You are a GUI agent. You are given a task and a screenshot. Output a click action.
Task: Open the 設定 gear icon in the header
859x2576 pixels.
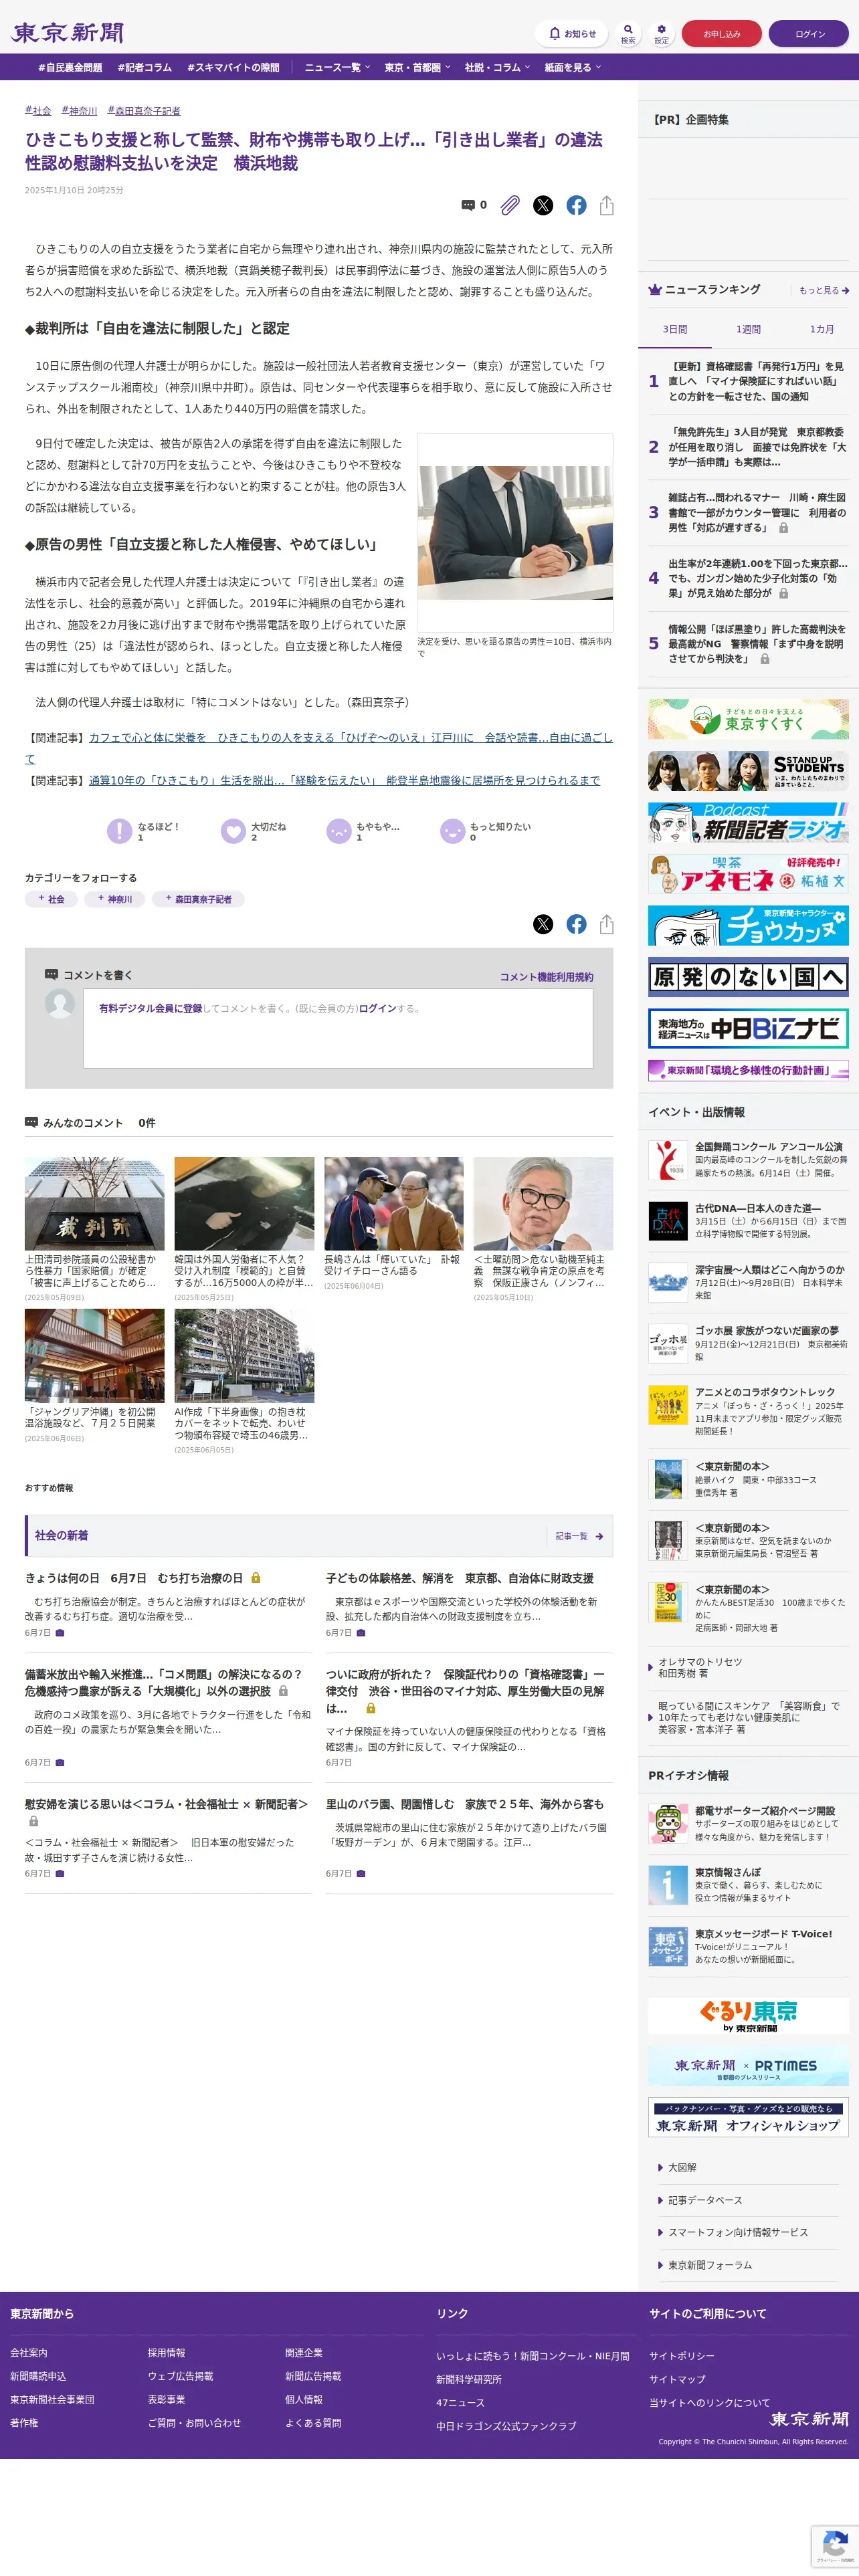pos(661,33)
